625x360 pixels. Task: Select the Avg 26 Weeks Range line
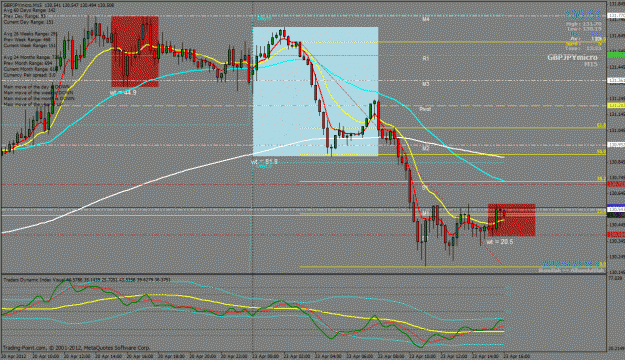(31, 34)
